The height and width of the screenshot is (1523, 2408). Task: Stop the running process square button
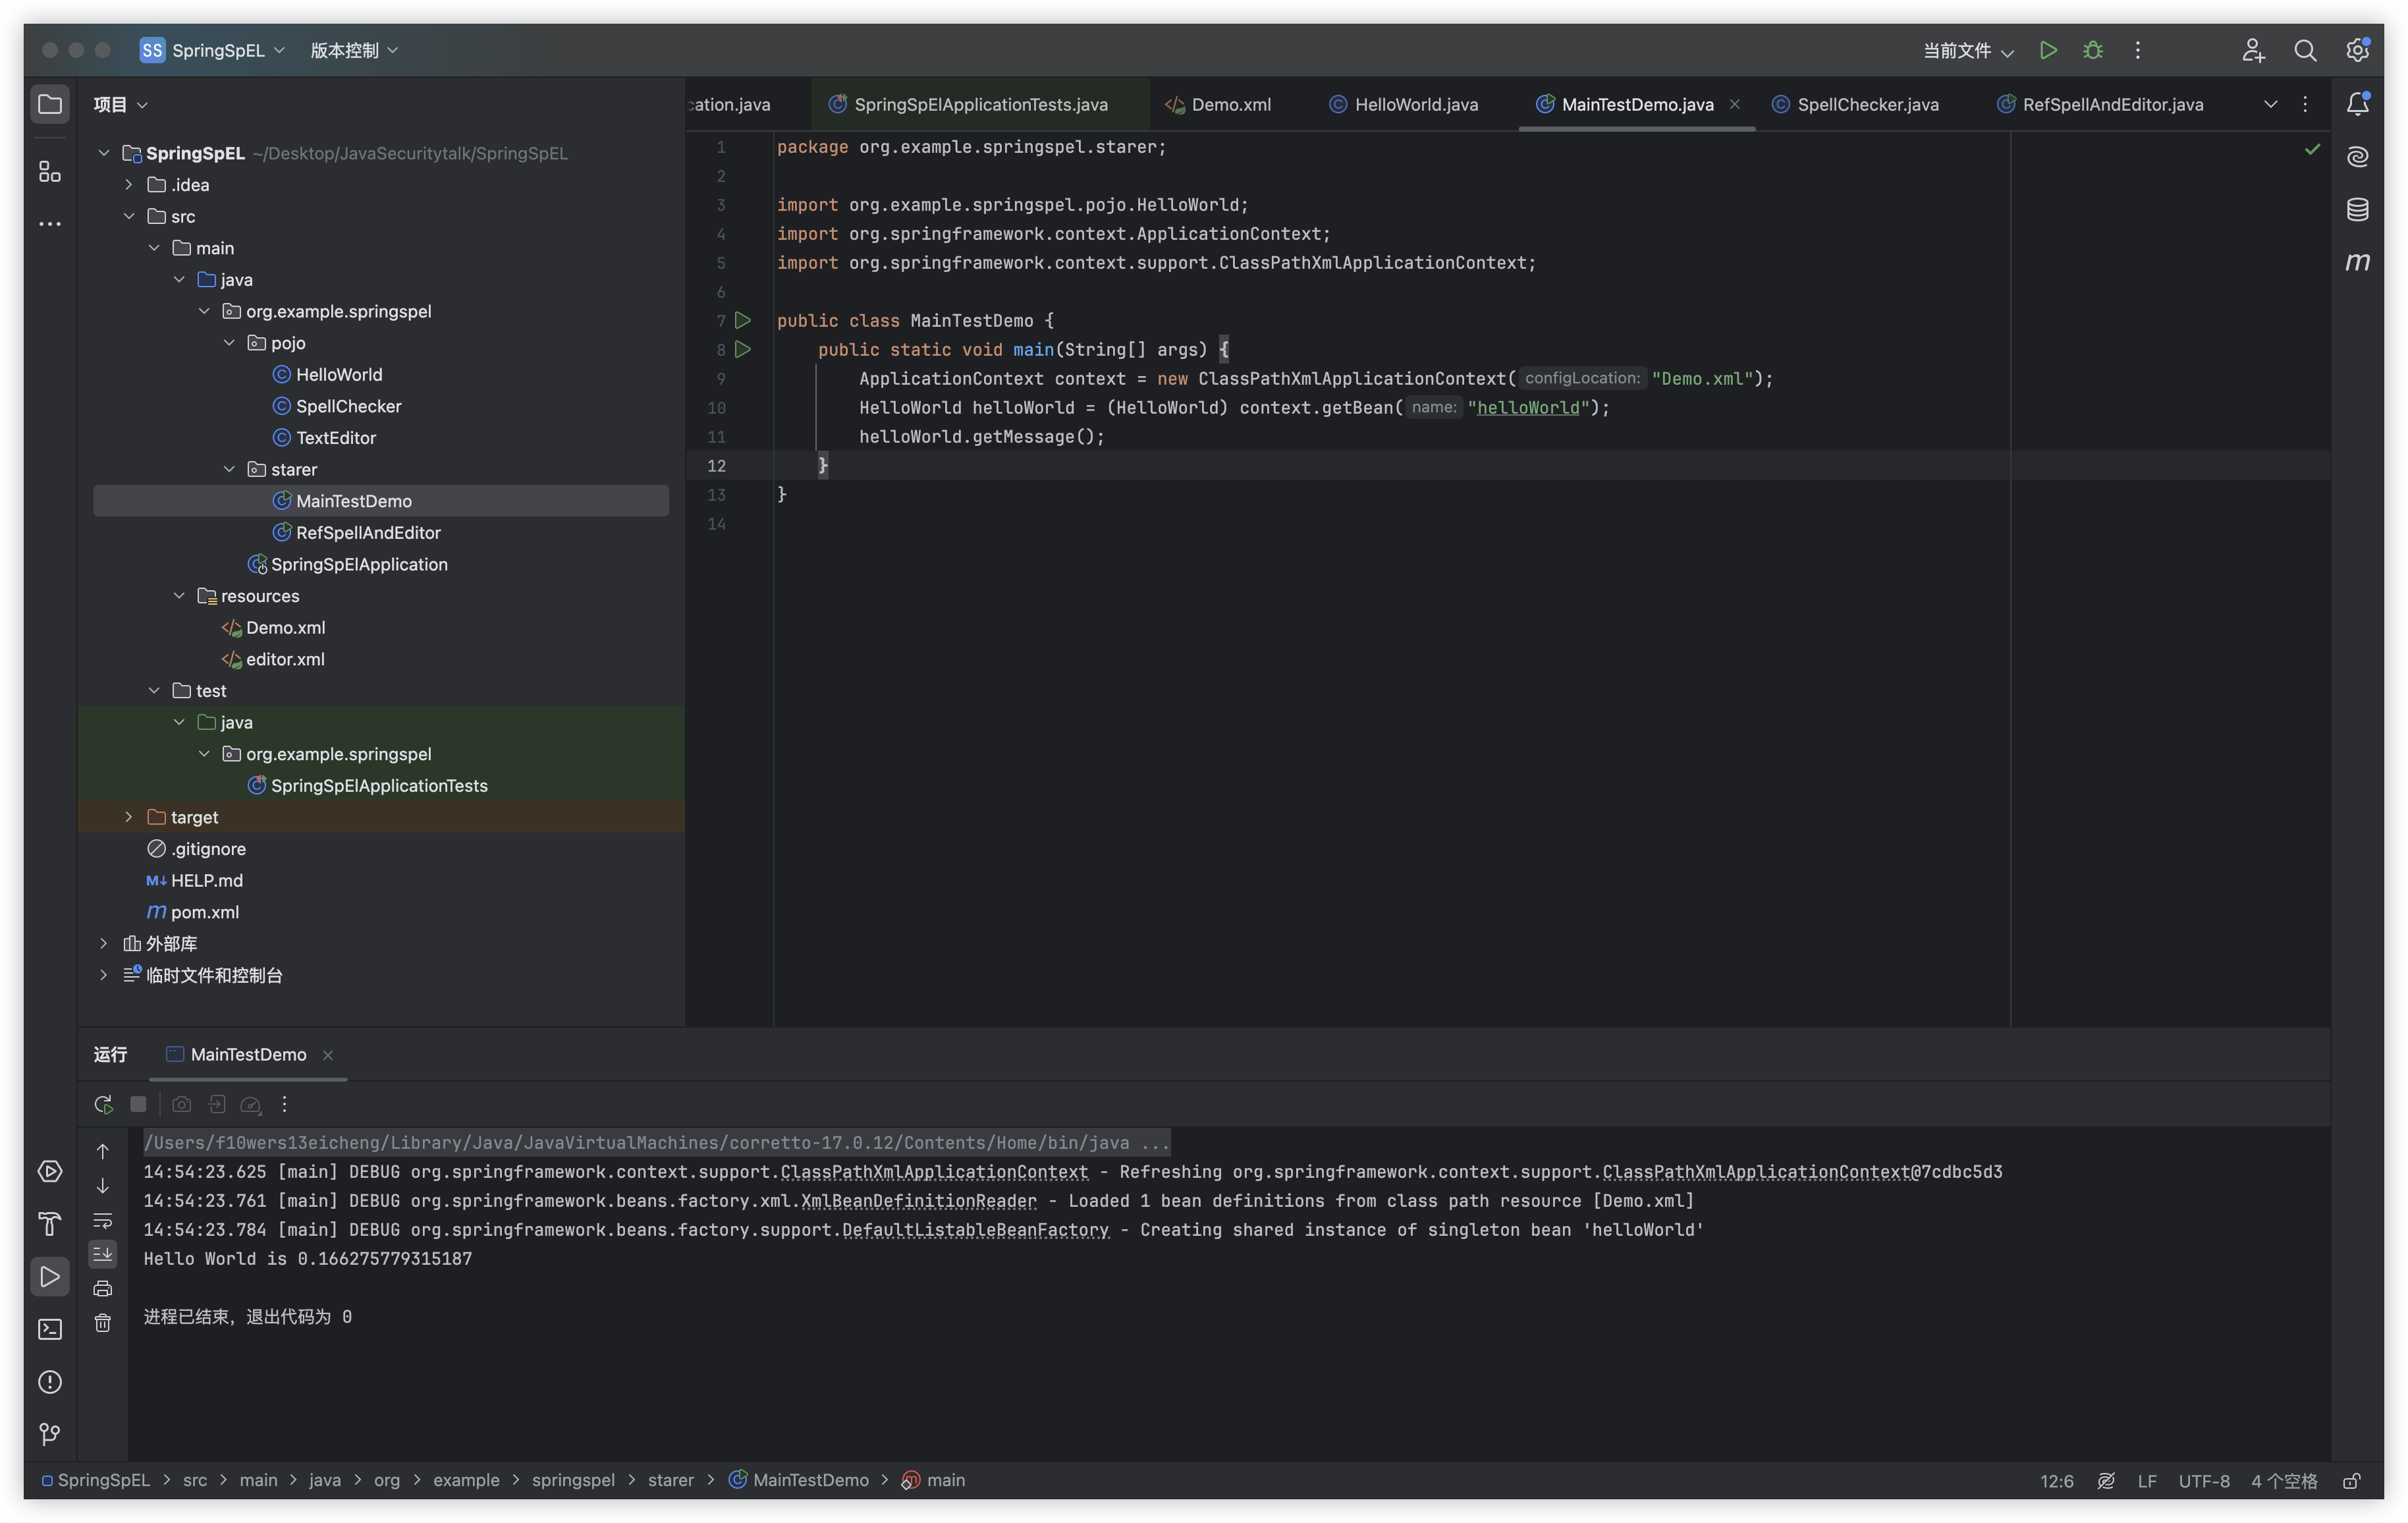pos(138,1104)
